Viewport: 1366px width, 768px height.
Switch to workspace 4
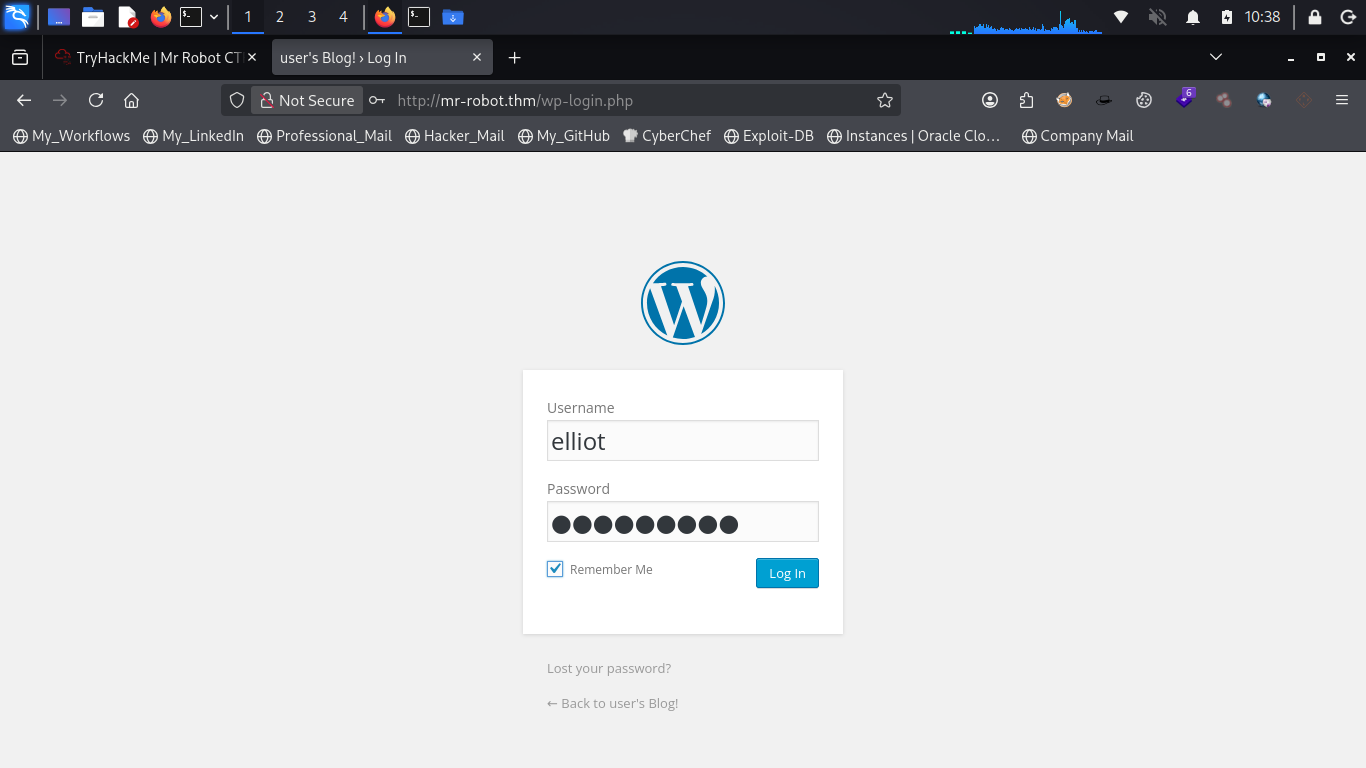point(344,17)
